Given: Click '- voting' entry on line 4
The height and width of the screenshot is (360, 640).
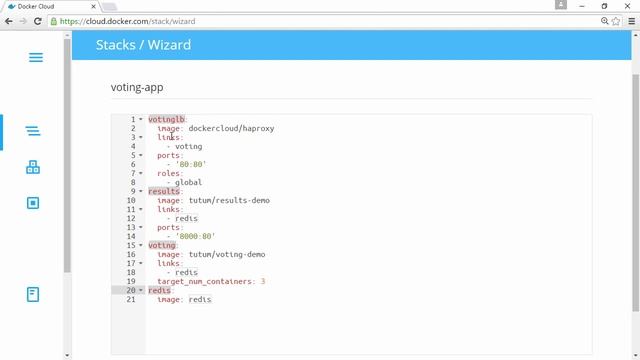Looking at the screenshot, I should (184, 146).
